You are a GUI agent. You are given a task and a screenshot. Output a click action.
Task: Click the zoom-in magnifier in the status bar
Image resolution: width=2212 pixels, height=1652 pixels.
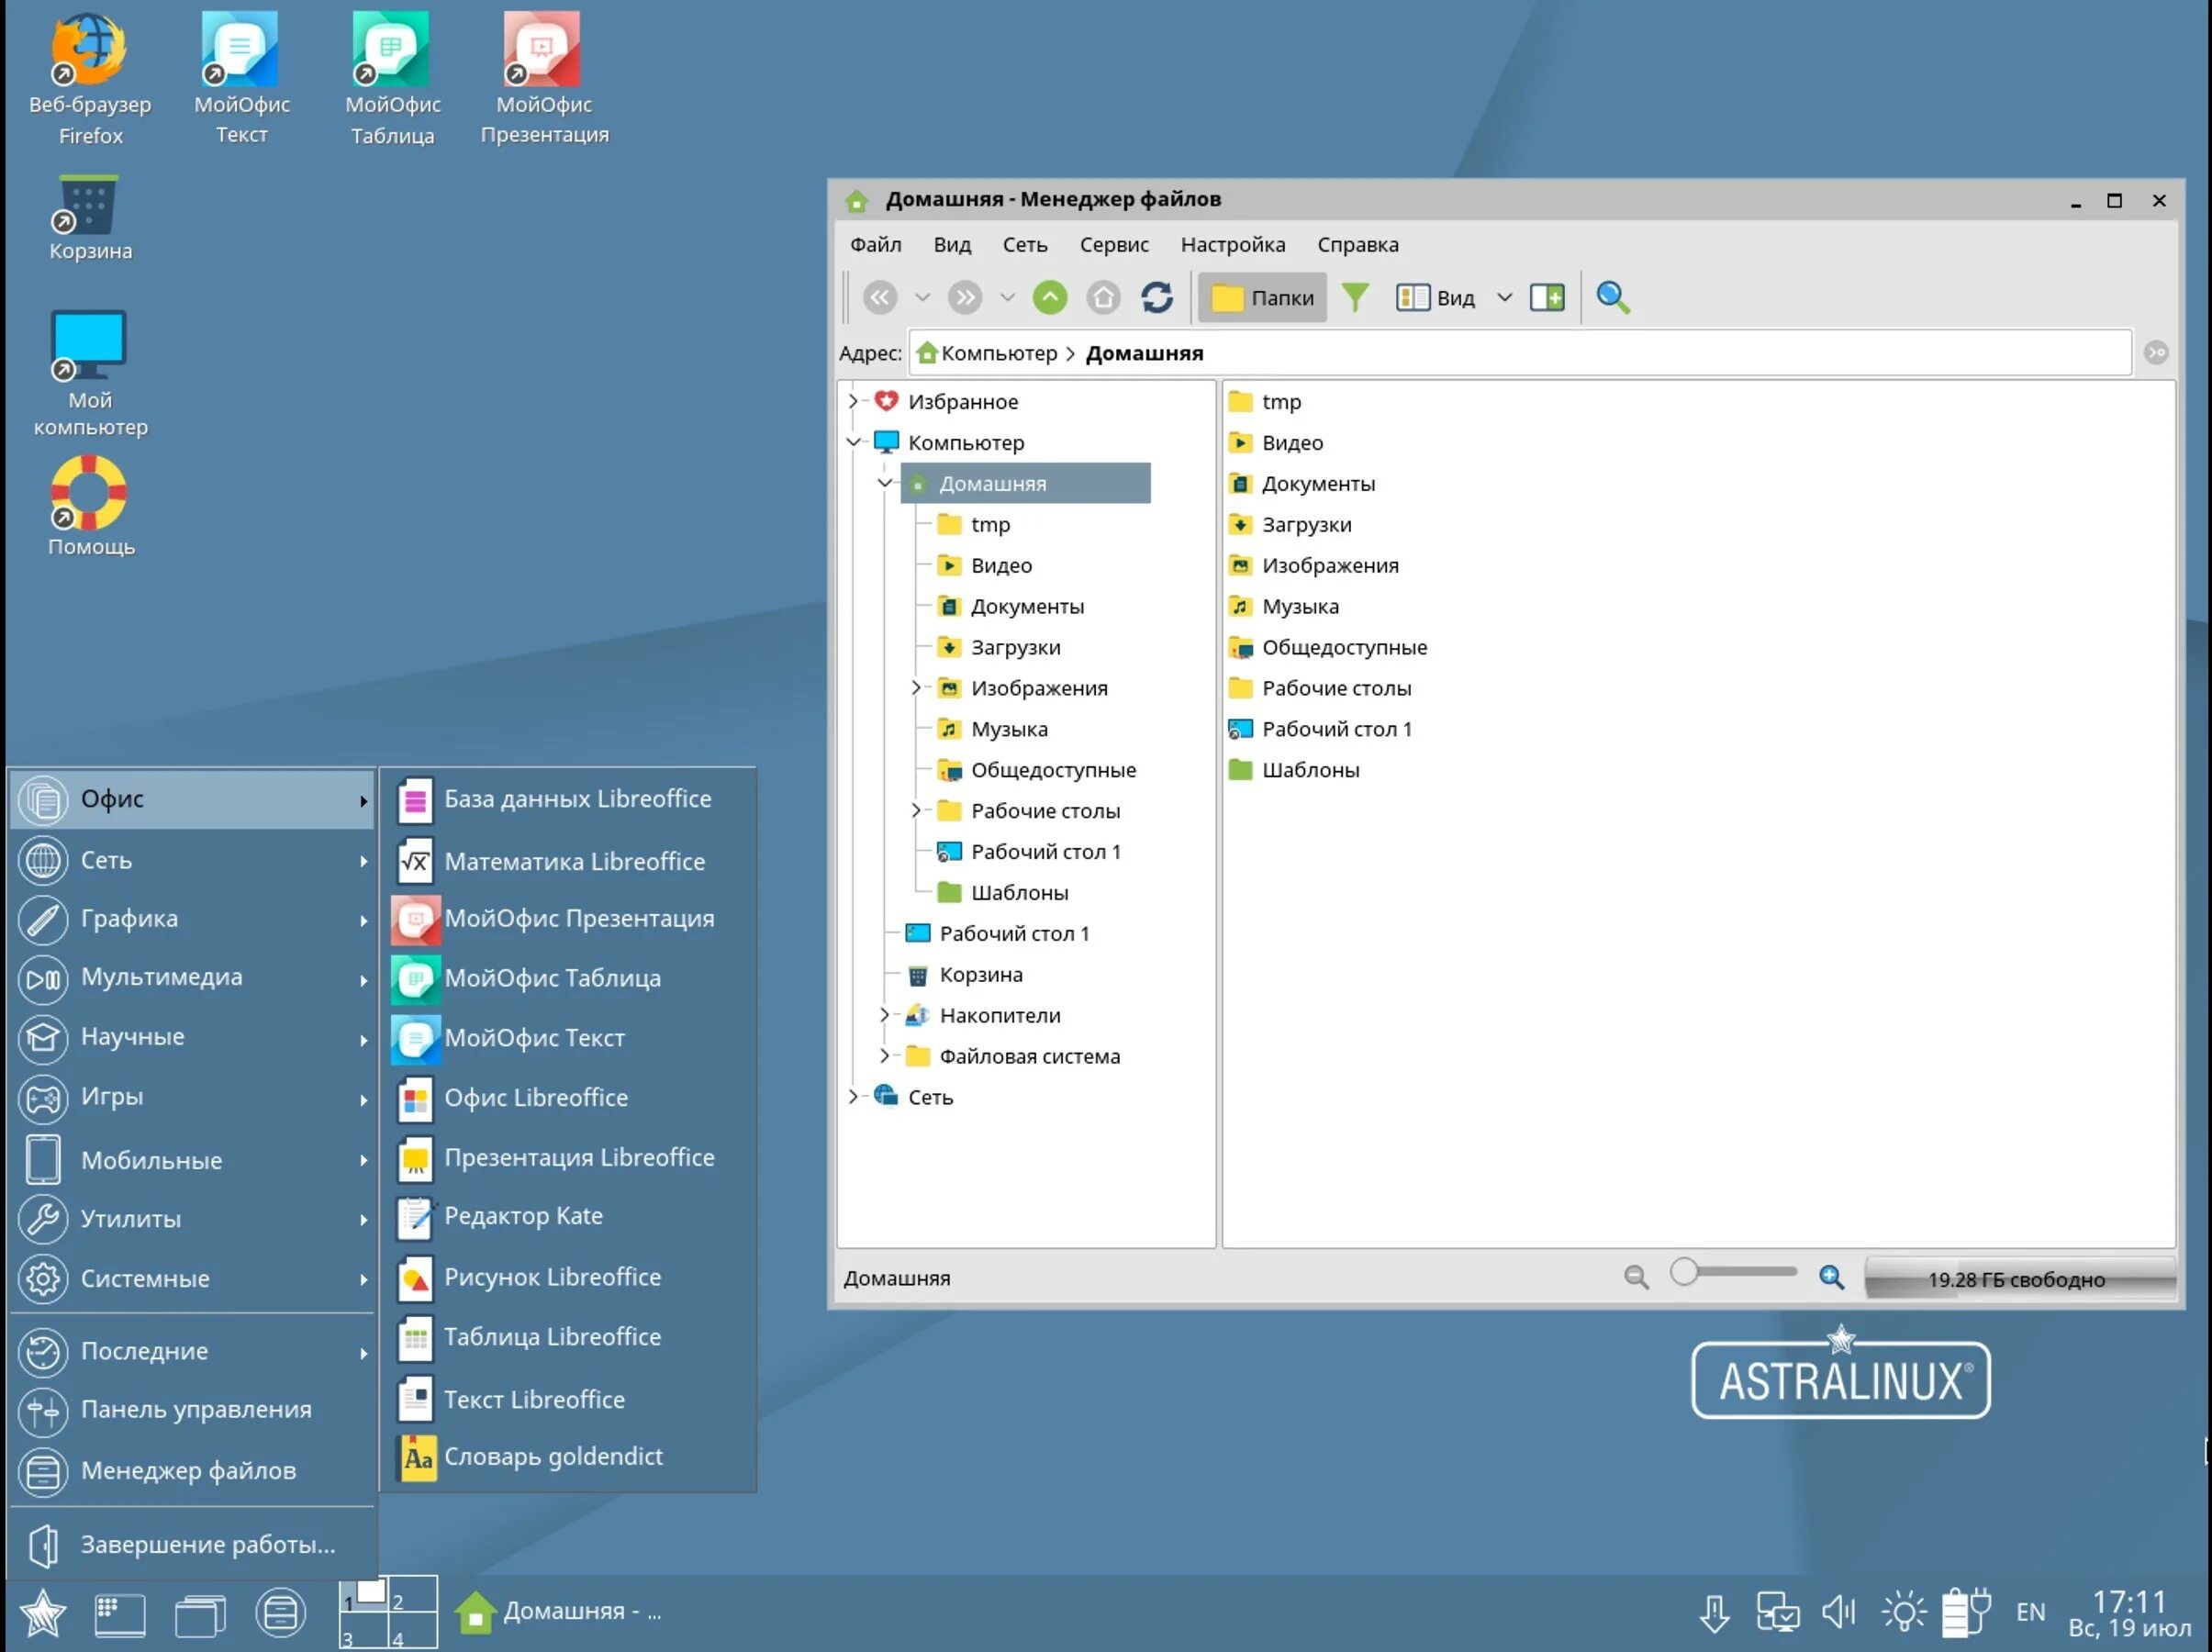pos(1831,1277)
